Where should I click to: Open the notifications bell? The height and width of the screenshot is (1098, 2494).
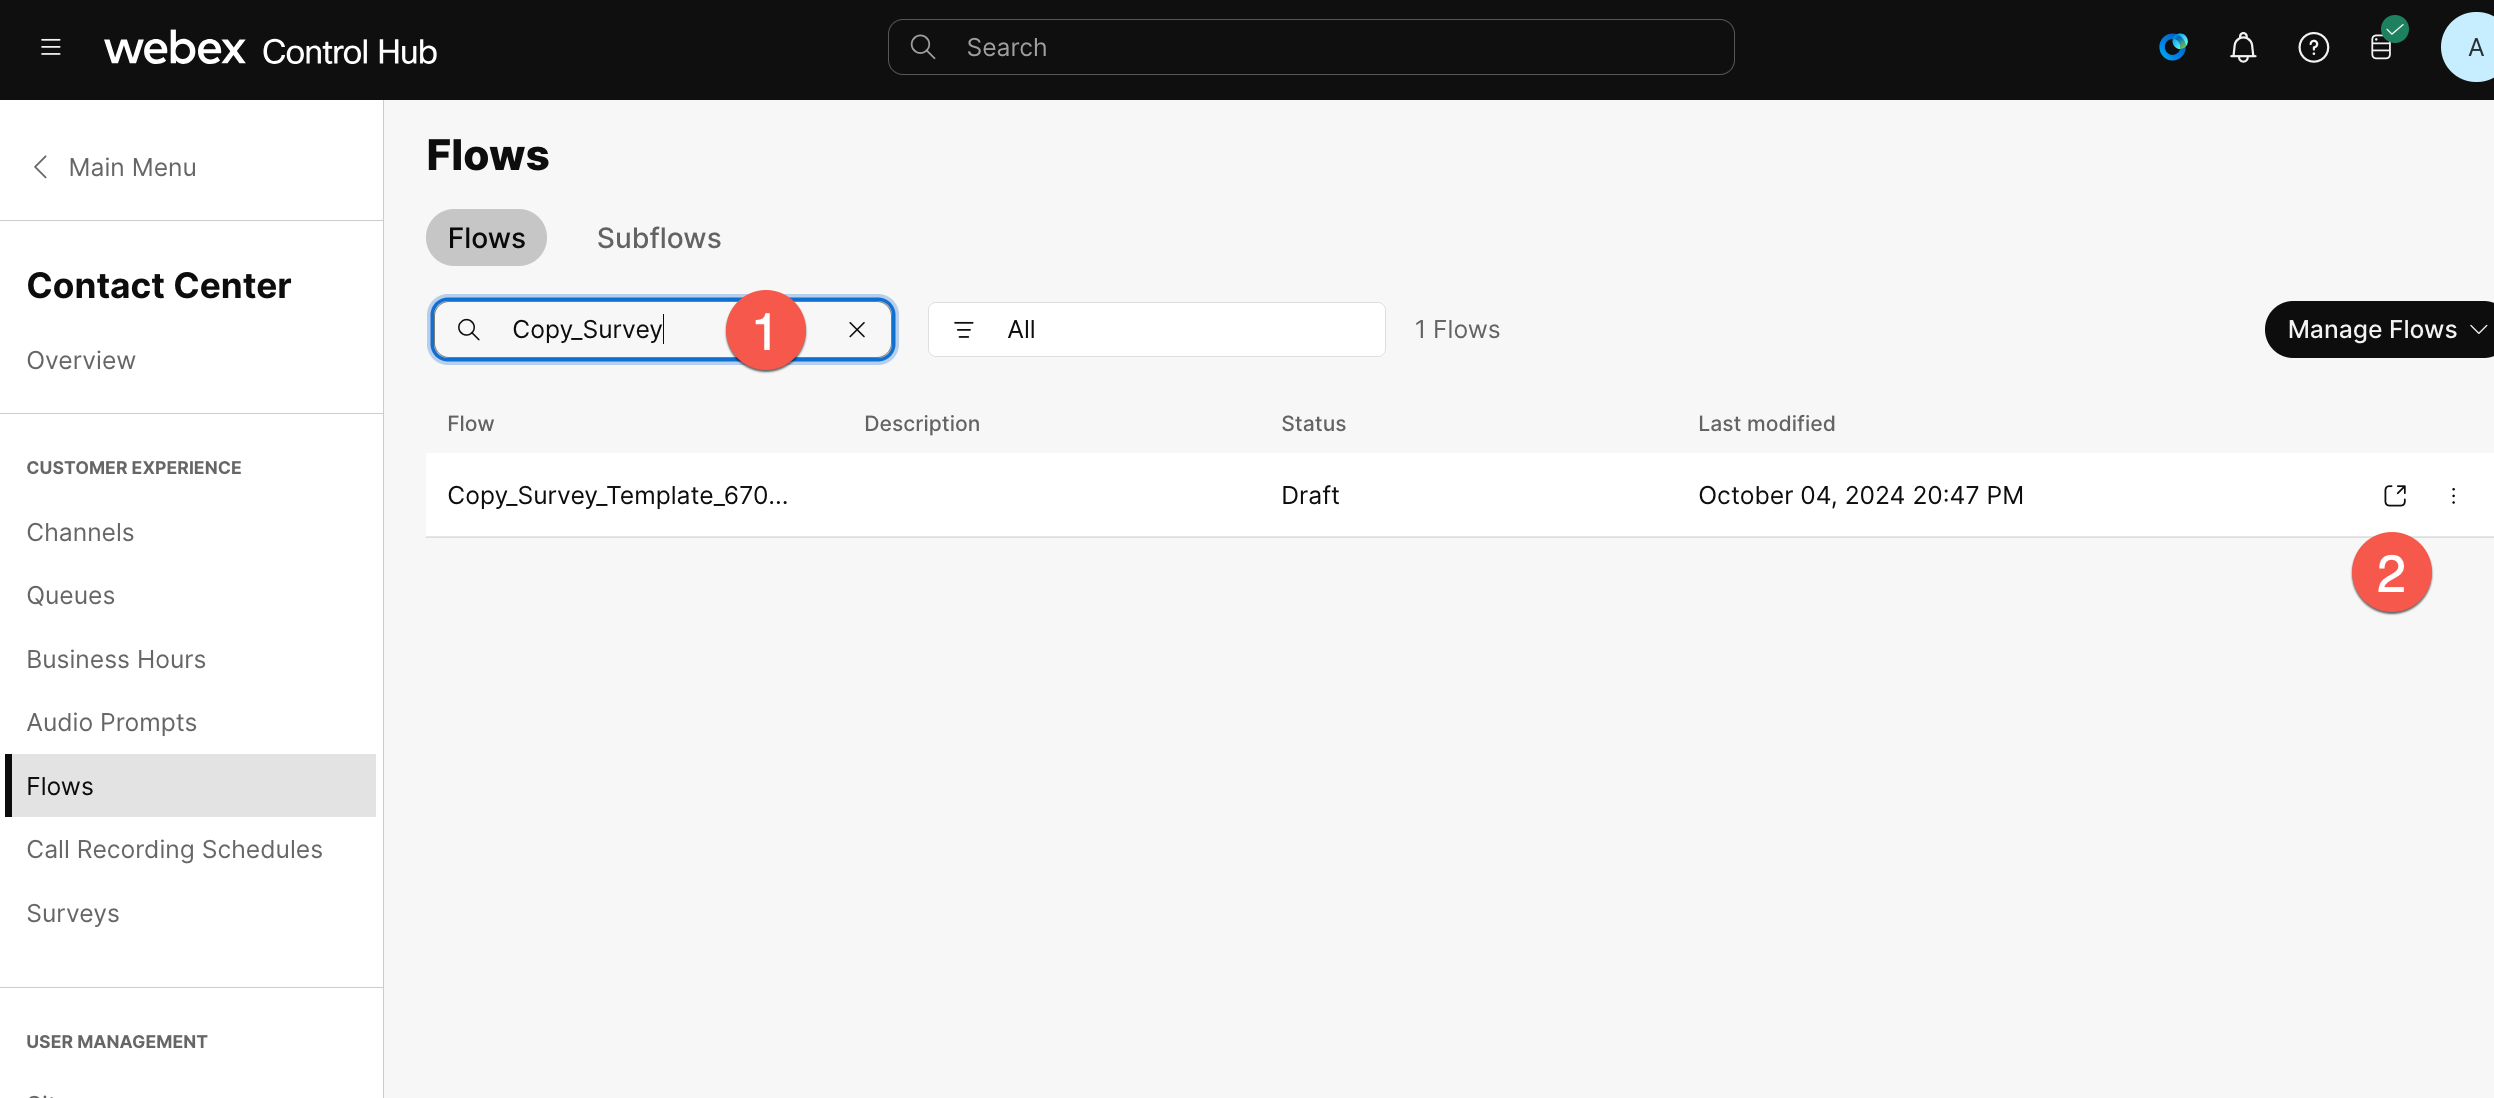[x=2243, y=47]
